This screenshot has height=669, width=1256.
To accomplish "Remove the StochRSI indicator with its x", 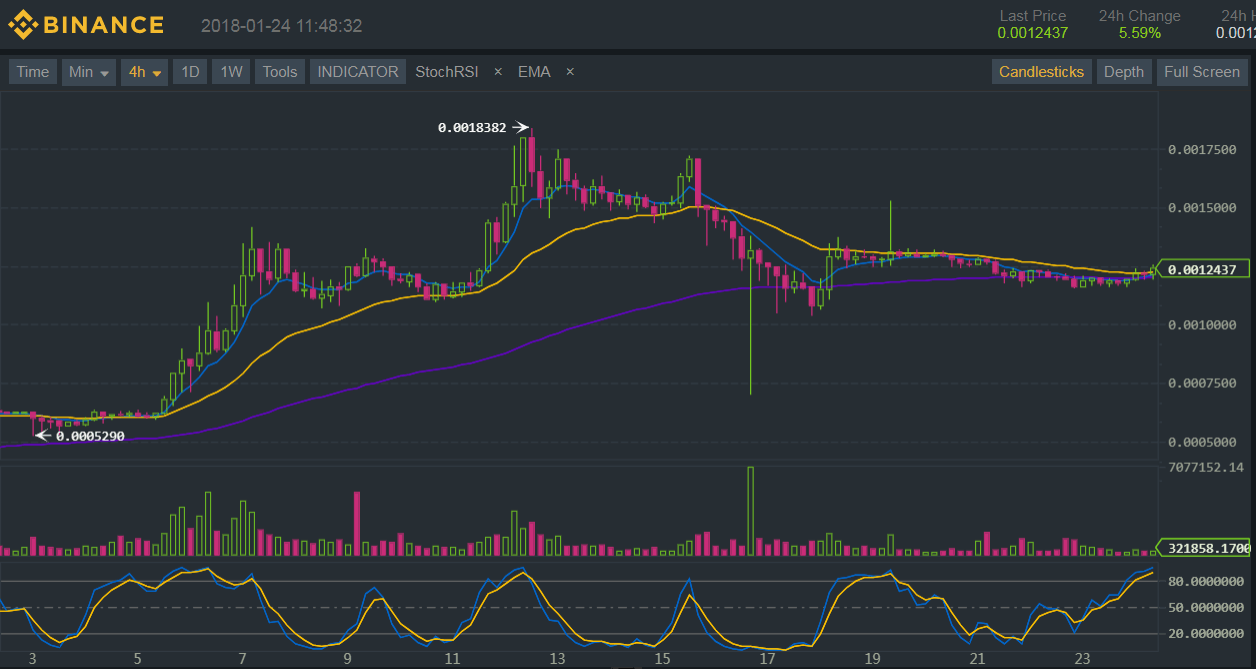I will click(498, 72).
